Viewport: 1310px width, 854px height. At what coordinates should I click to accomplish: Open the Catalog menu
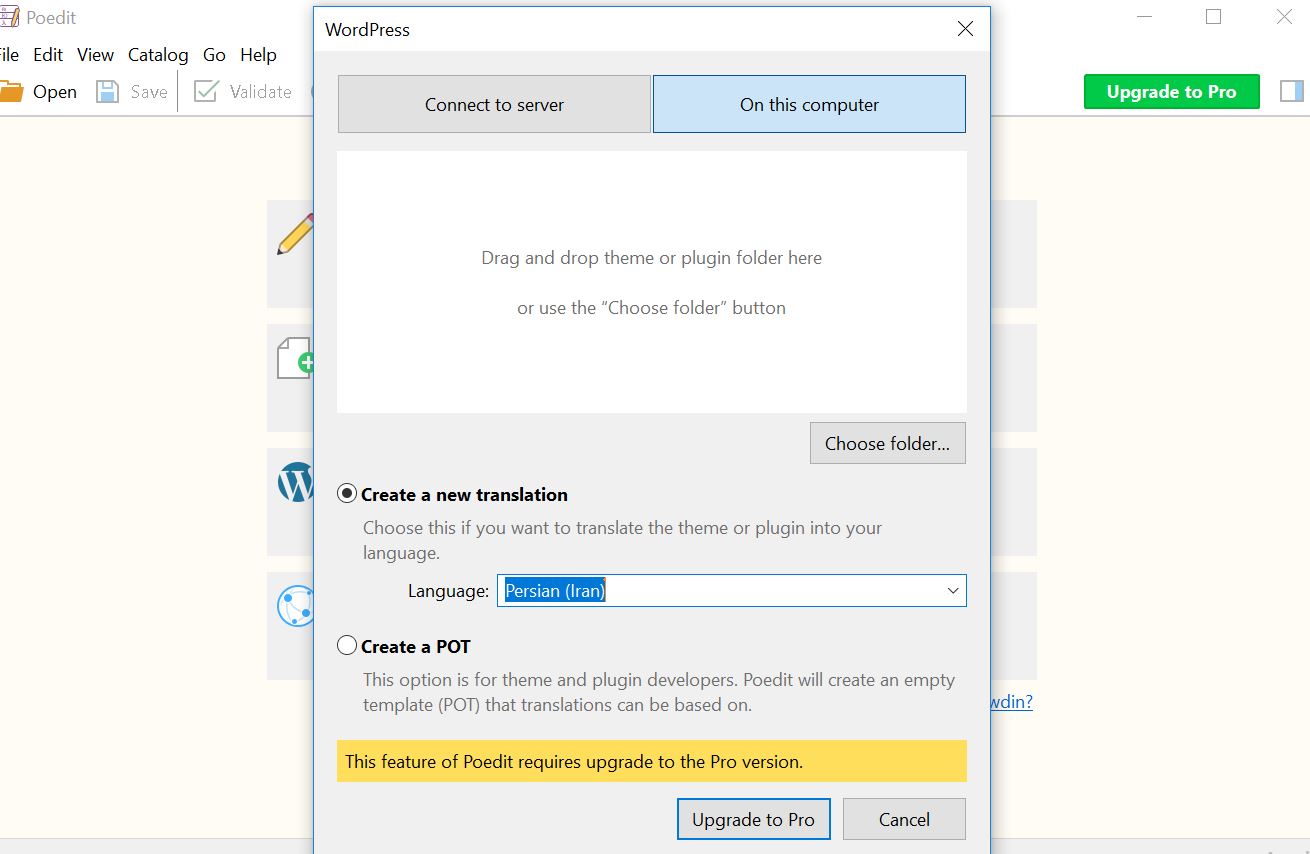tap(158, 55)
